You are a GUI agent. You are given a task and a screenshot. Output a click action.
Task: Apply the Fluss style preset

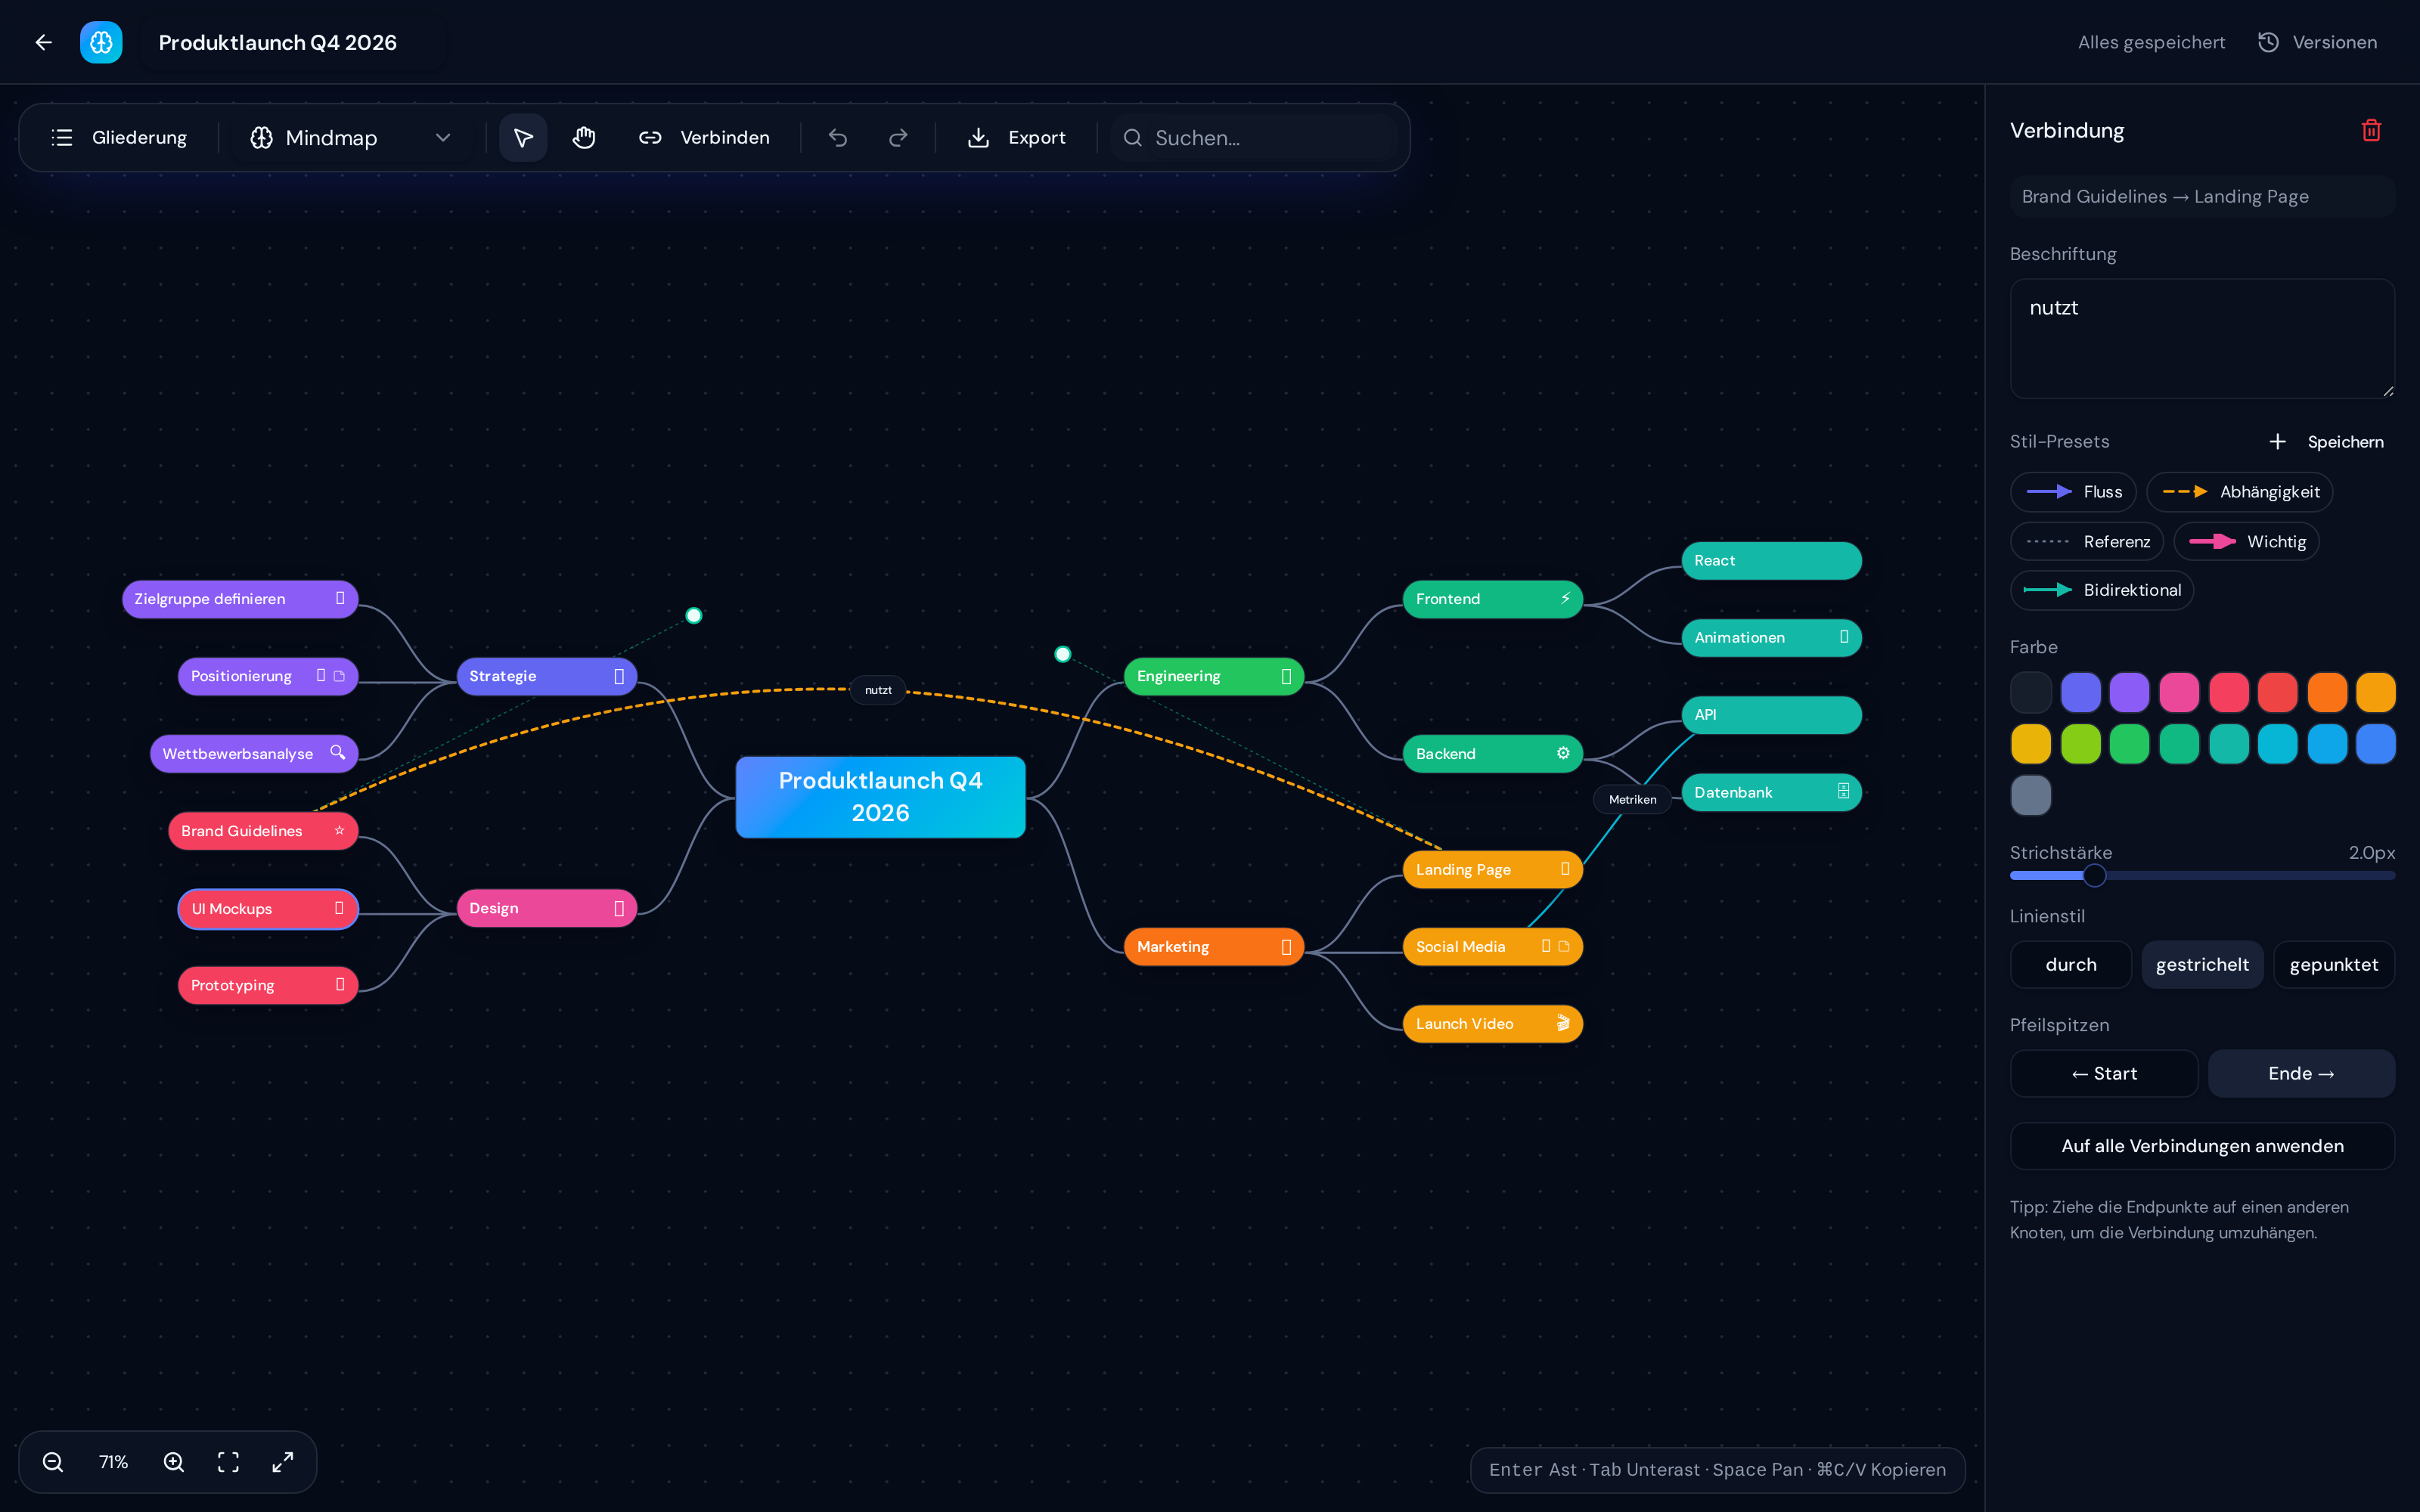2073,492
